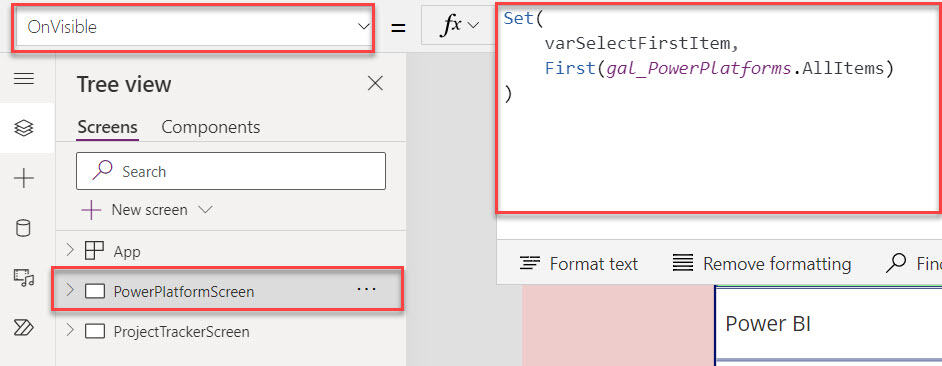
Task: Click Remove formatting button
Action: [x=761, y=264]
